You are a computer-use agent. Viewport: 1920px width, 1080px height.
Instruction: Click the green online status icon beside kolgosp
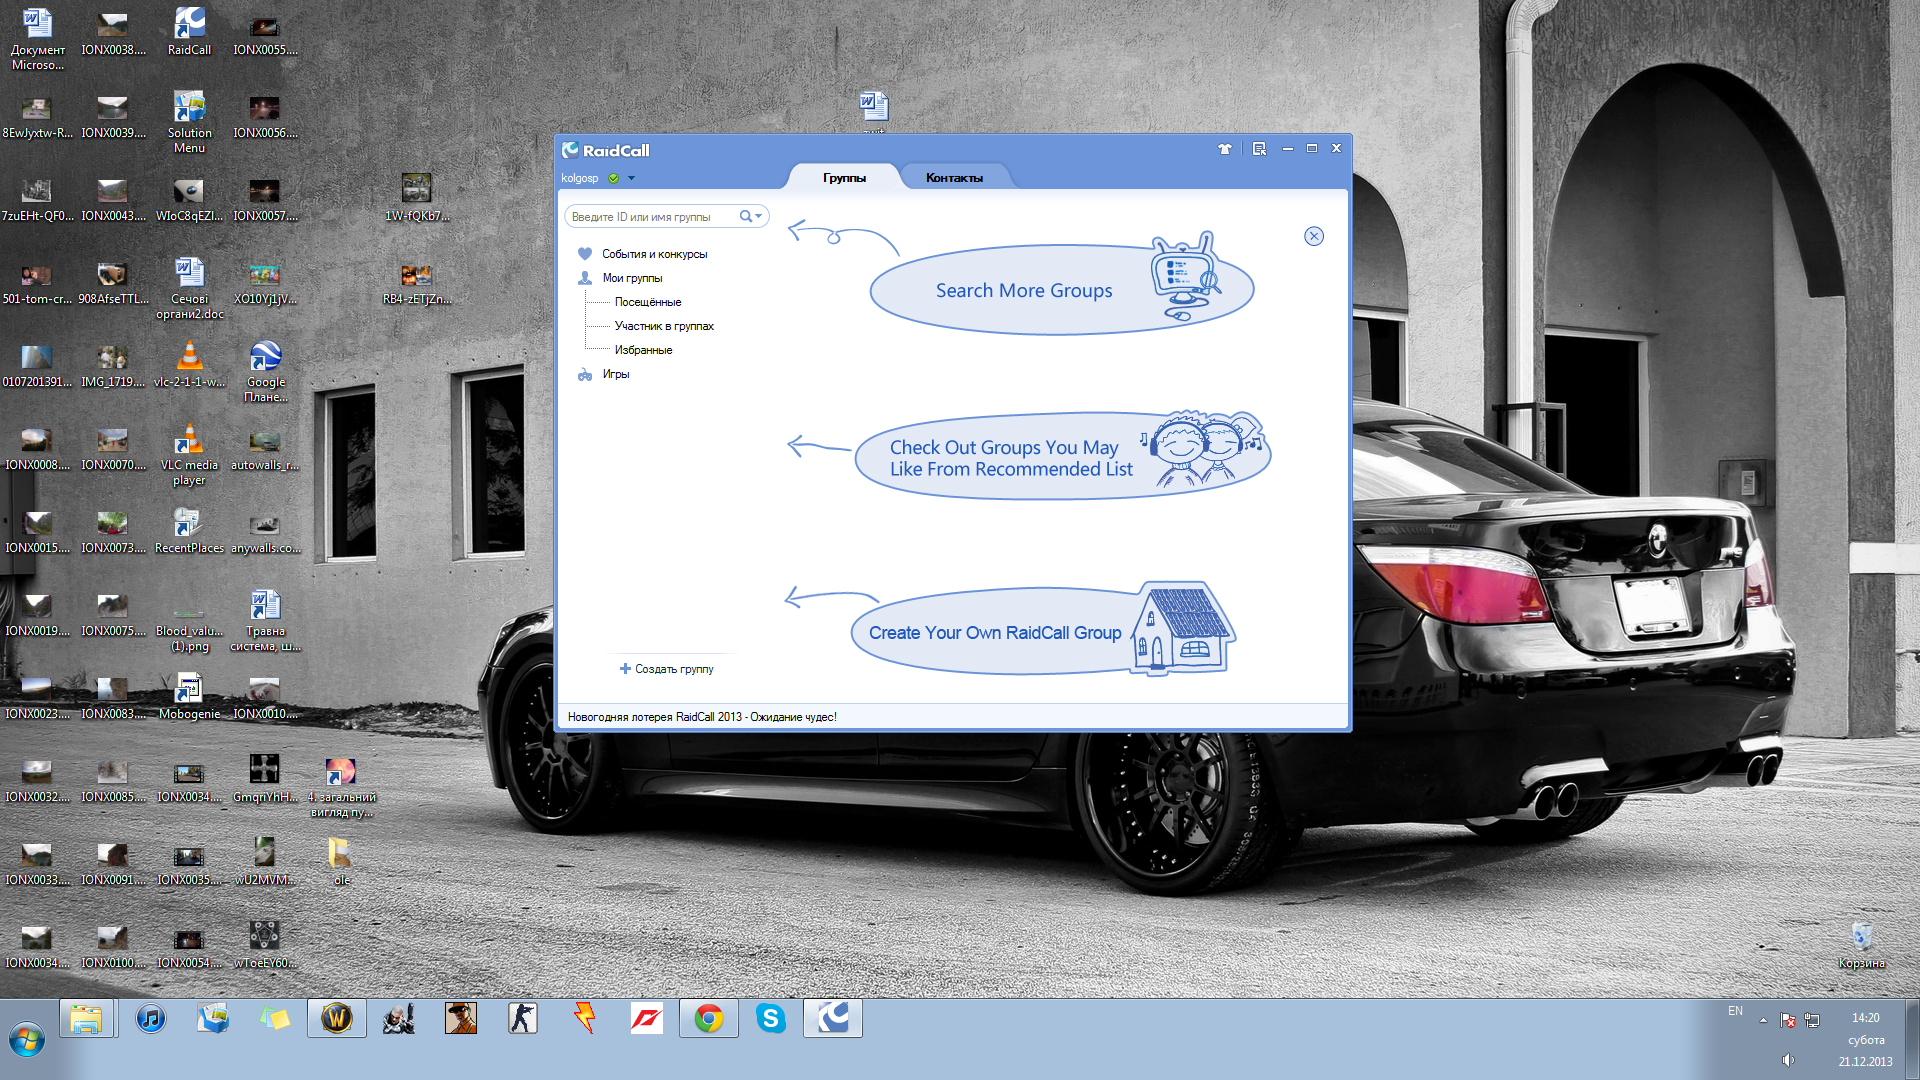[614, 178]
